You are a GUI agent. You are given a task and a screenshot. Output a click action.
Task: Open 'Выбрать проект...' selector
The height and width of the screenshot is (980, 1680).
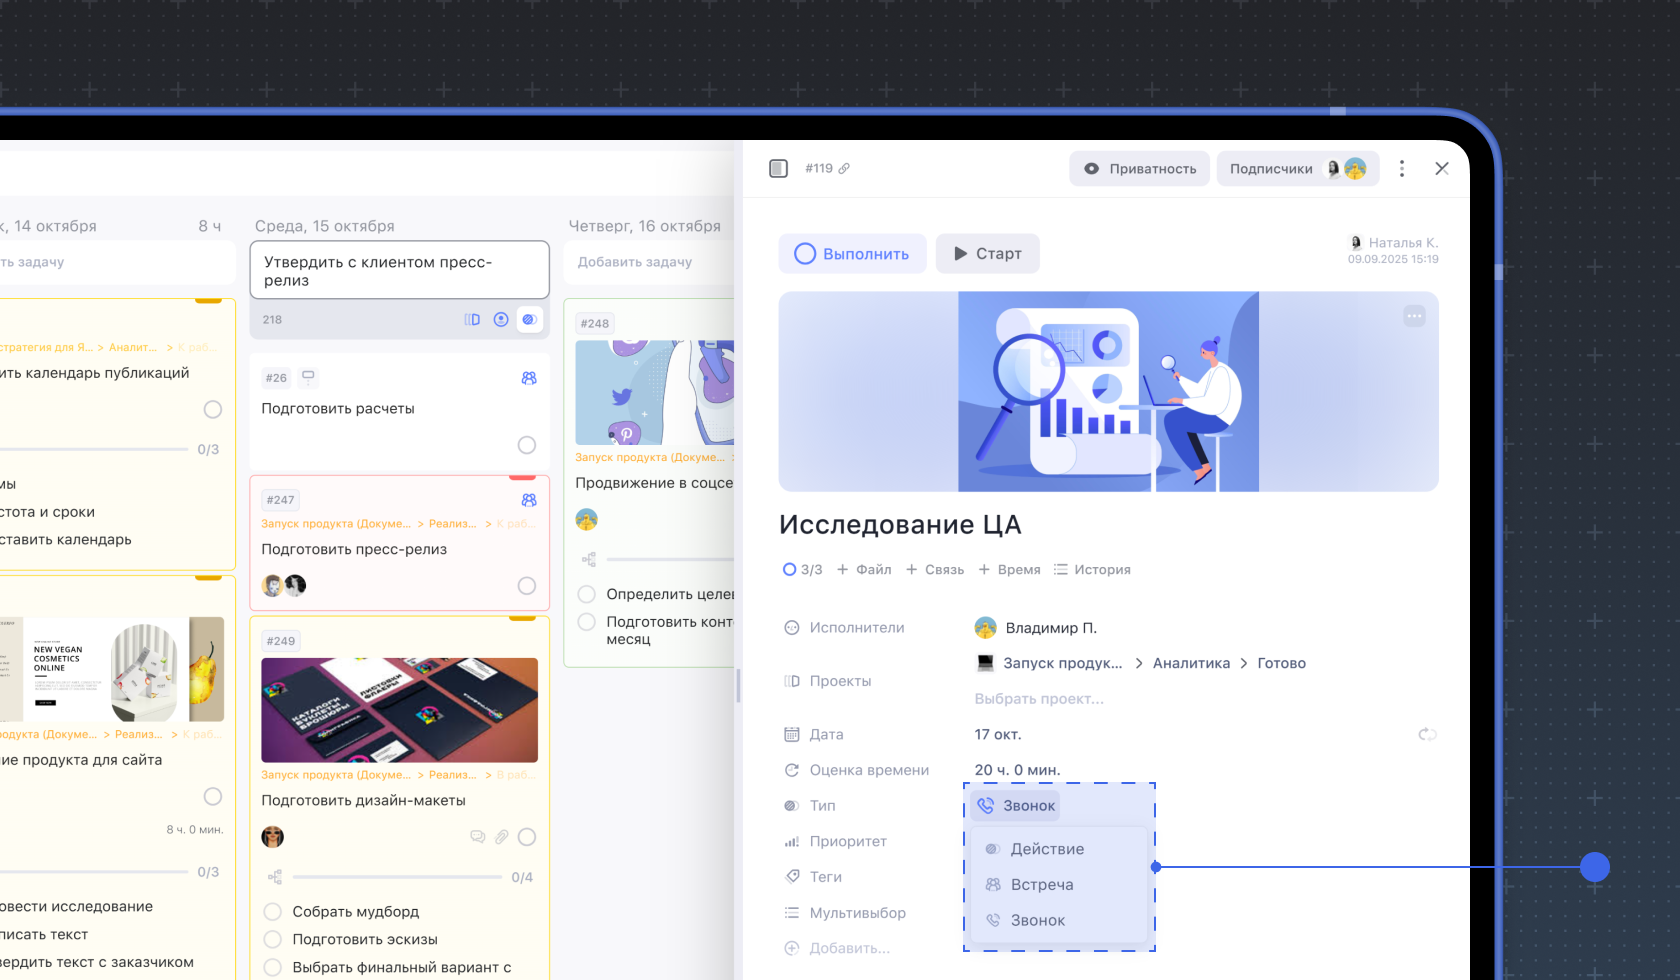pyautogui.click(x=1039, y=699)
